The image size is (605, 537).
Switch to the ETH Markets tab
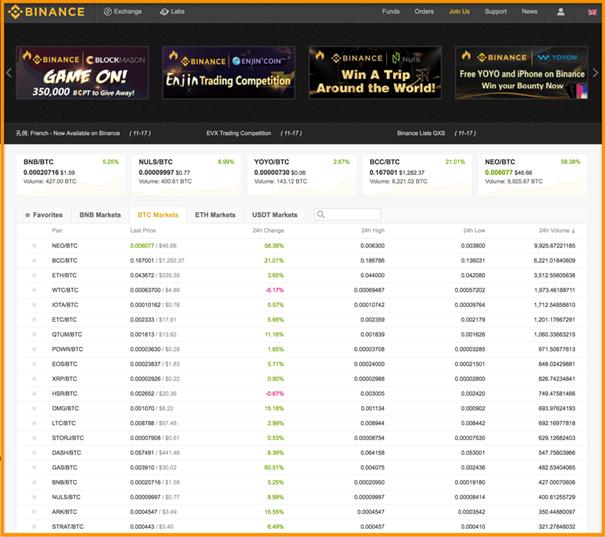(x=215, y=215)
